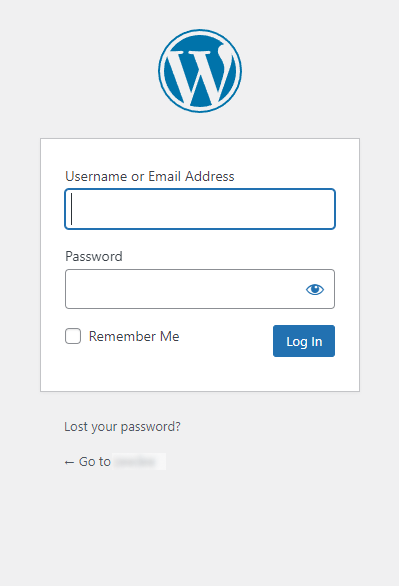Enable Remember Me before logging in
Image resolution: width=399 pixels, height=586 pixels.
coord(73,336)
